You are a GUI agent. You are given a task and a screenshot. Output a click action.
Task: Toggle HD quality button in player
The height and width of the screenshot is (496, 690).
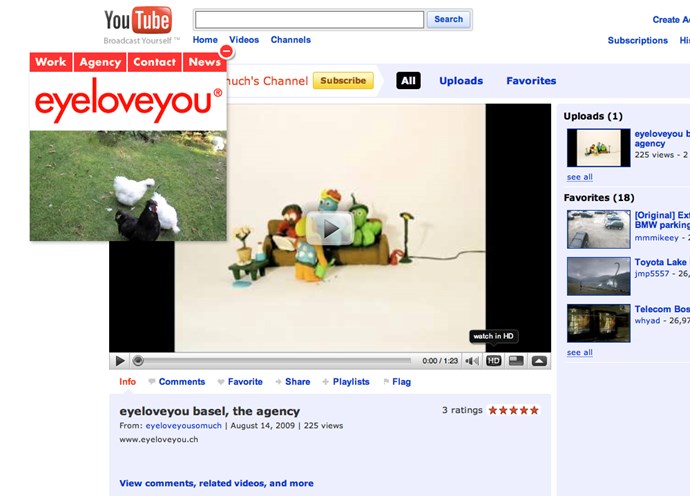493,361
